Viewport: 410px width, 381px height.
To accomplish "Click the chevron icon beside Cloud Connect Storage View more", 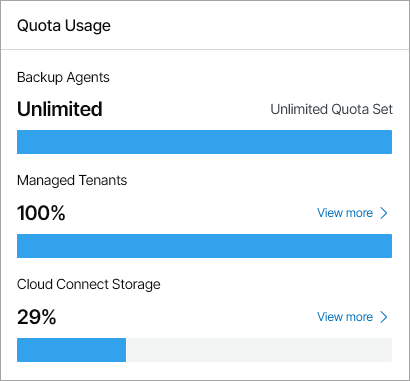I will click(384, 317).
